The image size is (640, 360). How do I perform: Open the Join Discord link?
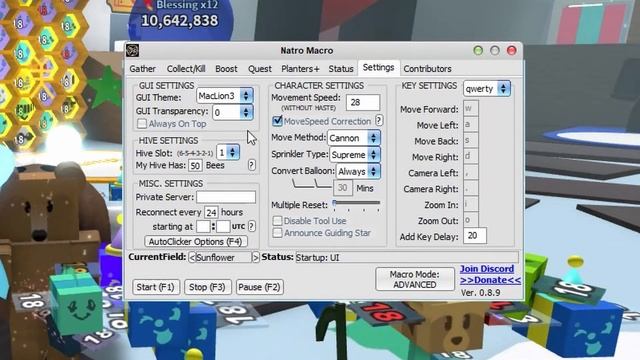click(x=487, y=269)
